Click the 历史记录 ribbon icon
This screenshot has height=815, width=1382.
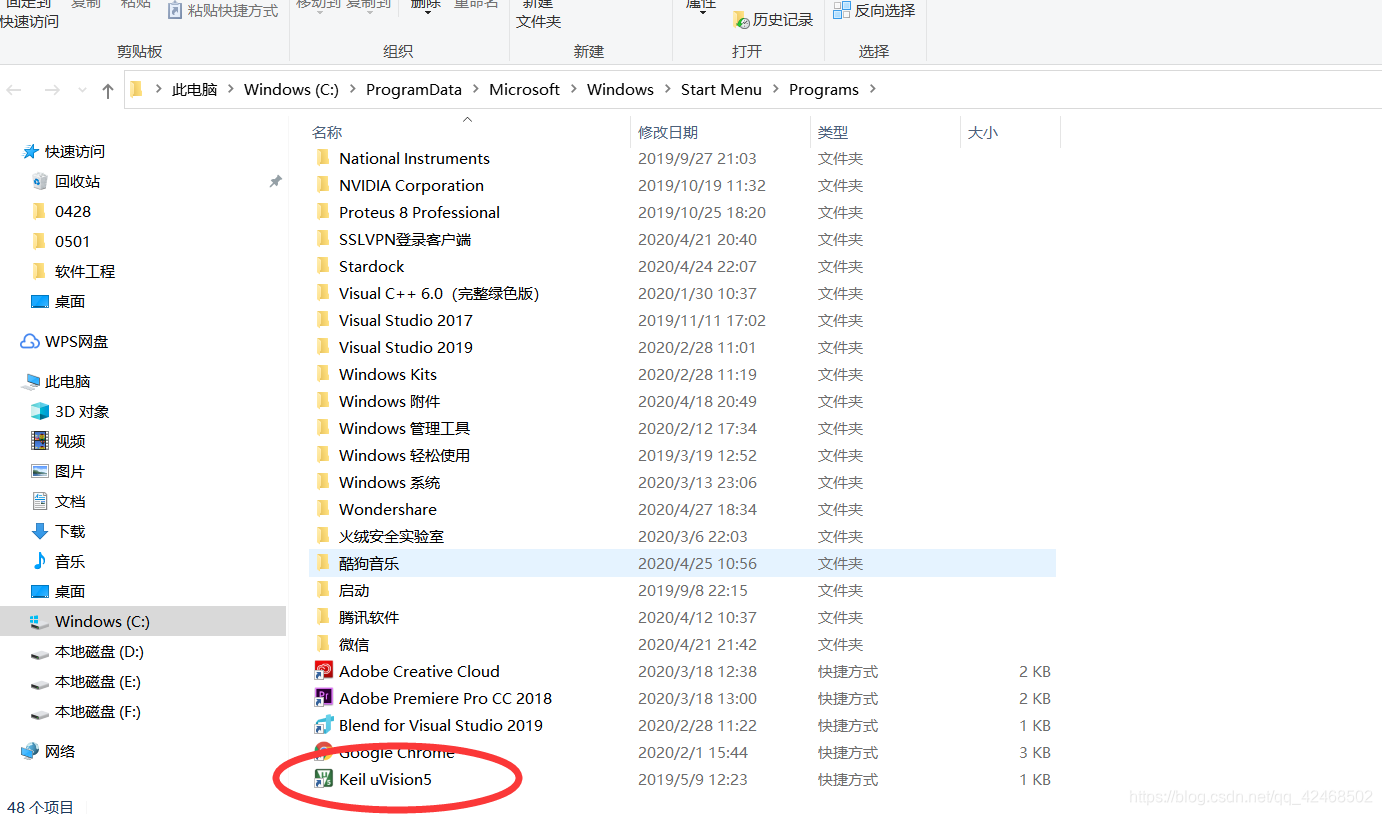(x=741, y=19)
